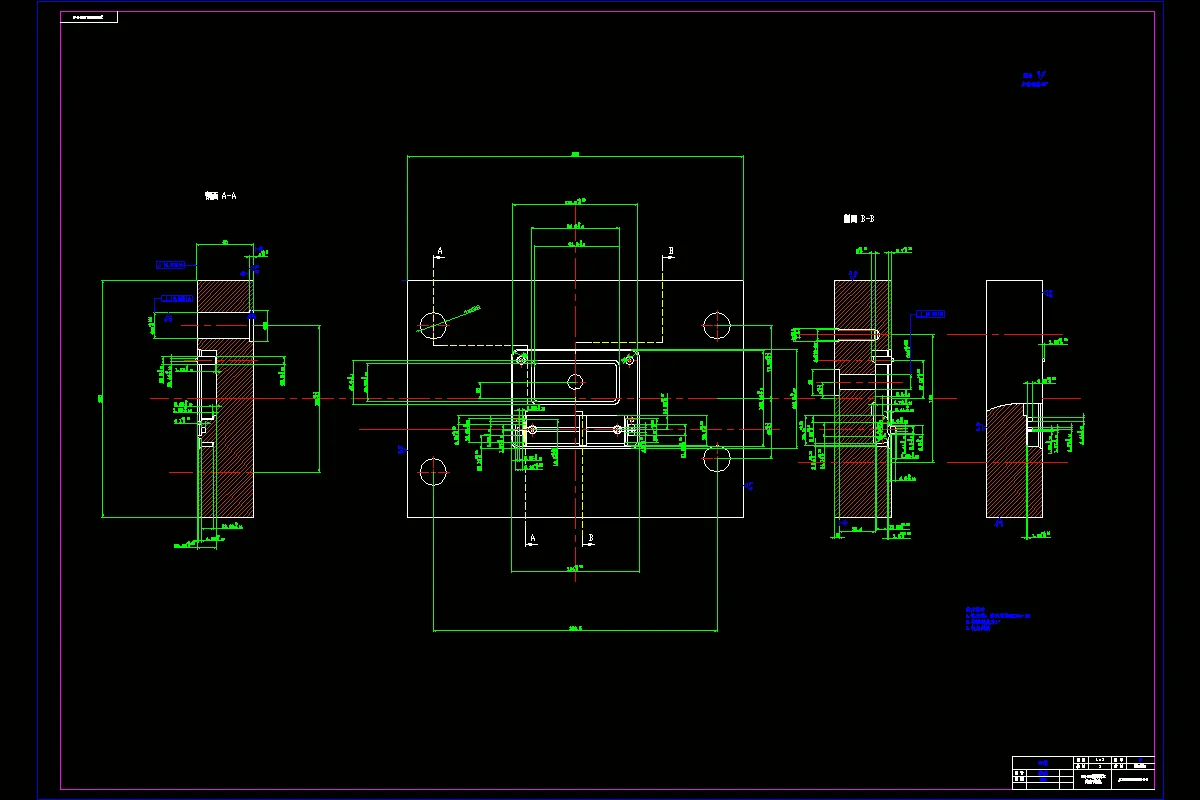Click the lower section marker letter A
Screen dimensions: 1200x800
pos(532,538)
